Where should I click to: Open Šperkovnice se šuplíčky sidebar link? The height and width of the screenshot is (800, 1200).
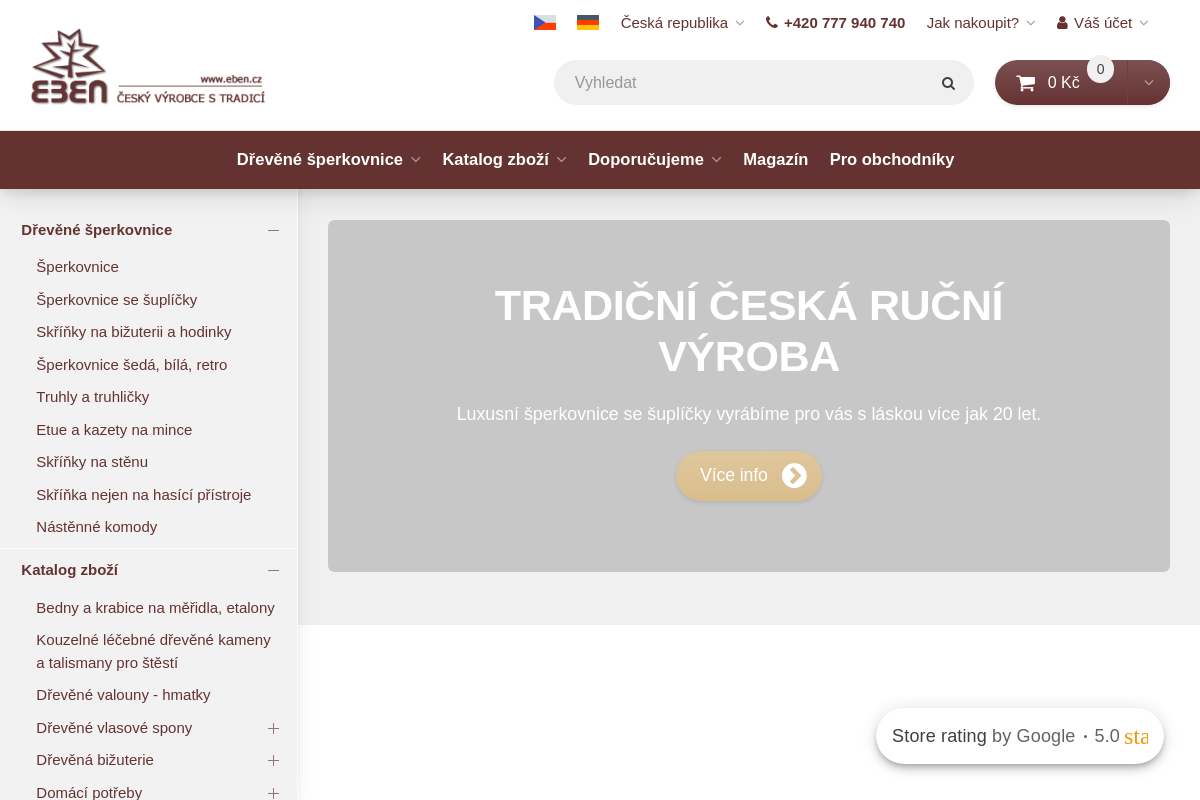(x=116, y=299)
